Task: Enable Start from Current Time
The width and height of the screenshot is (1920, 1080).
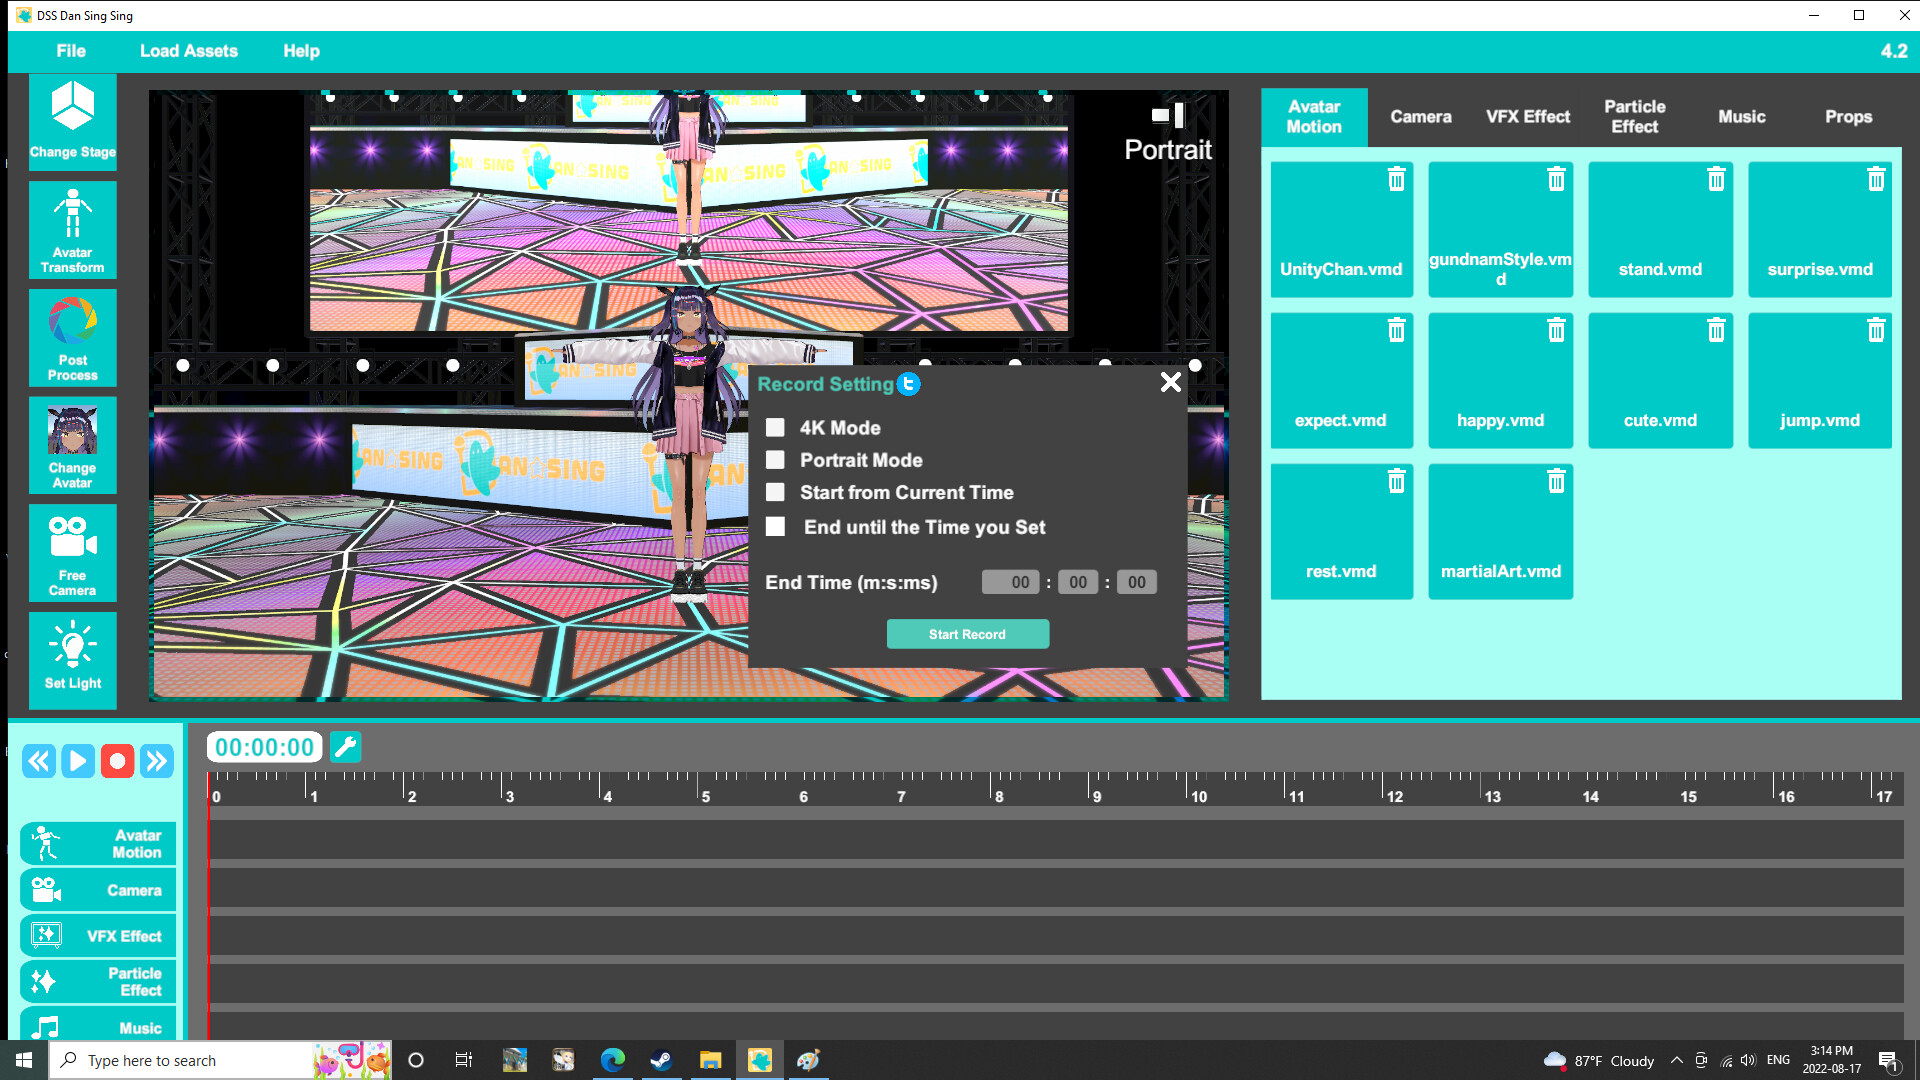Action: (x=775, y=492)
